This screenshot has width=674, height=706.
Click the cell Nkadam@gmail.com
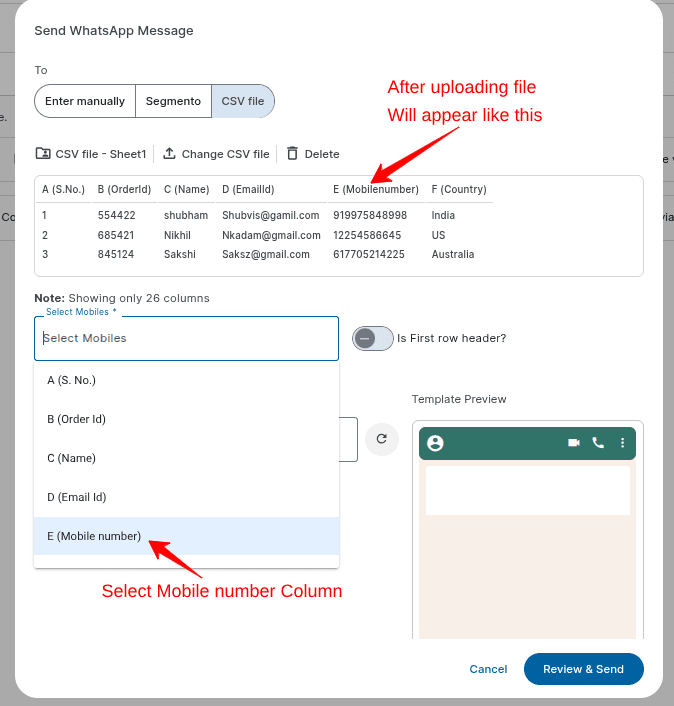[x=271, y=235]
